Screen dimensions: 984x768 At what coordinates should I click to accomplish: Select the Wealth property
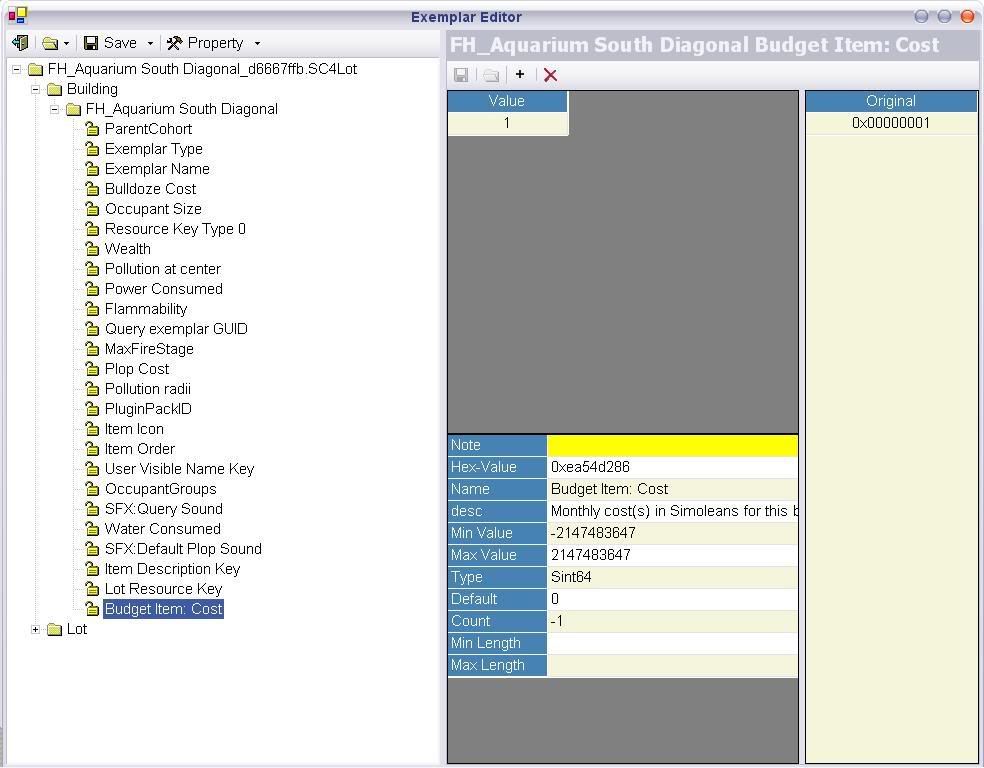127,249
